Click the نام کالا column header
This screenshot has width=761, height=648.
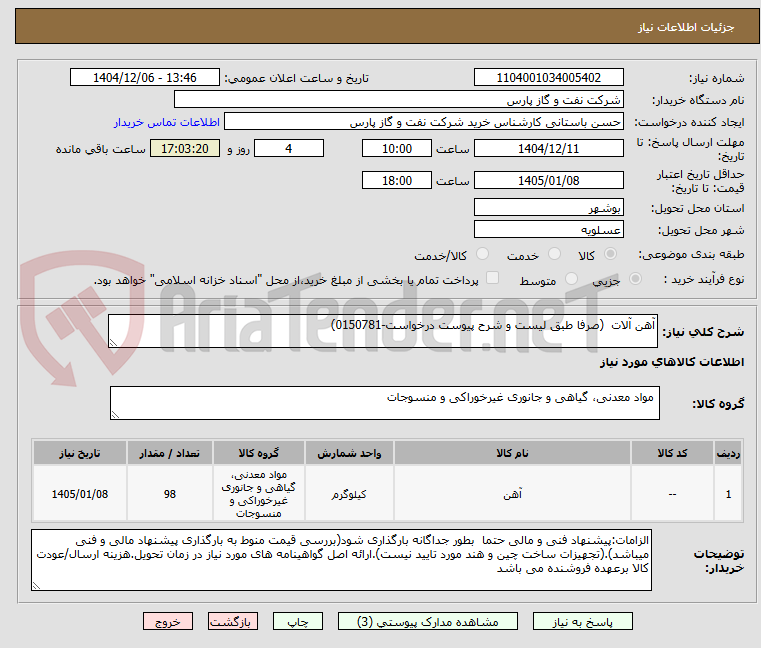click(513, 453)
